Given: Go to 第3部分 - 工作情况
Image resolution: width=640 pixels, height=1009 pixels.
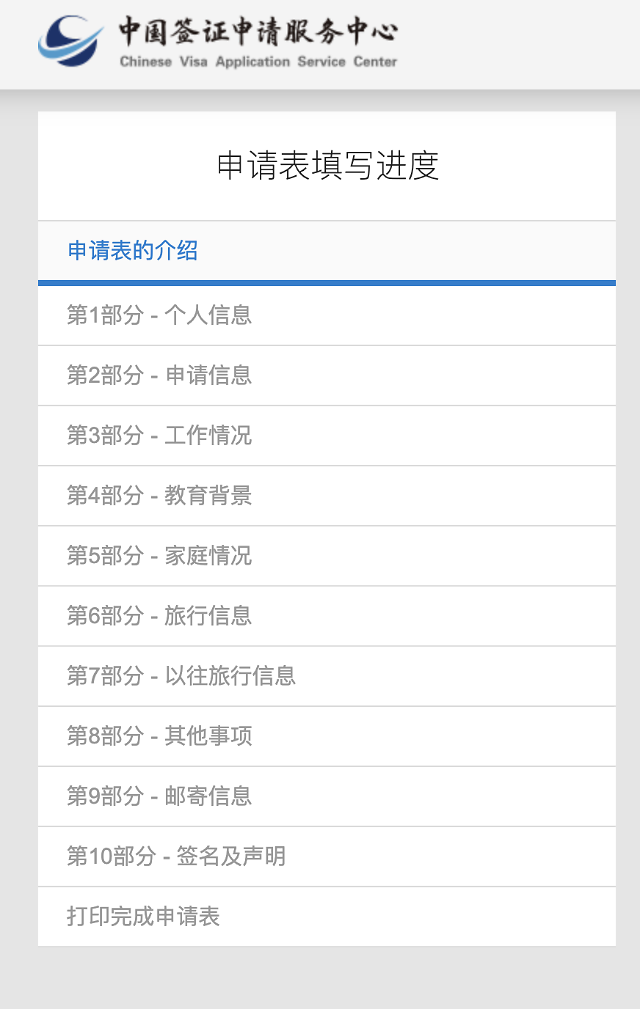Looking at the screenshot, I should (x=159, y=436).
